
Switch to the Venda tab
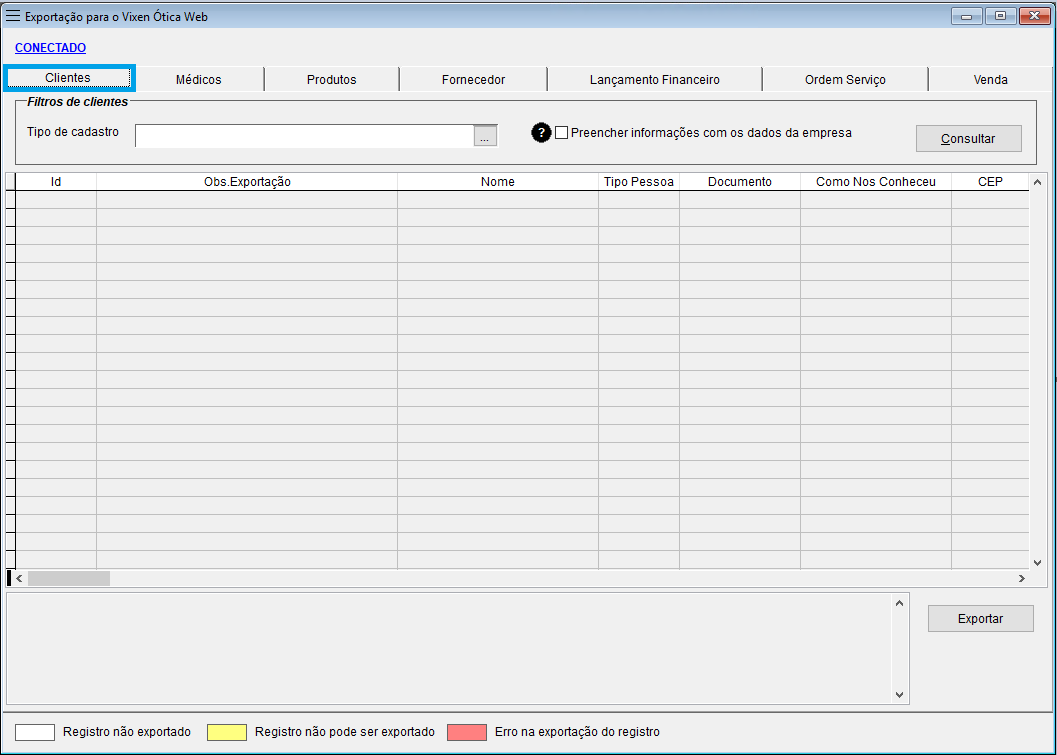(x=990, y=80)
